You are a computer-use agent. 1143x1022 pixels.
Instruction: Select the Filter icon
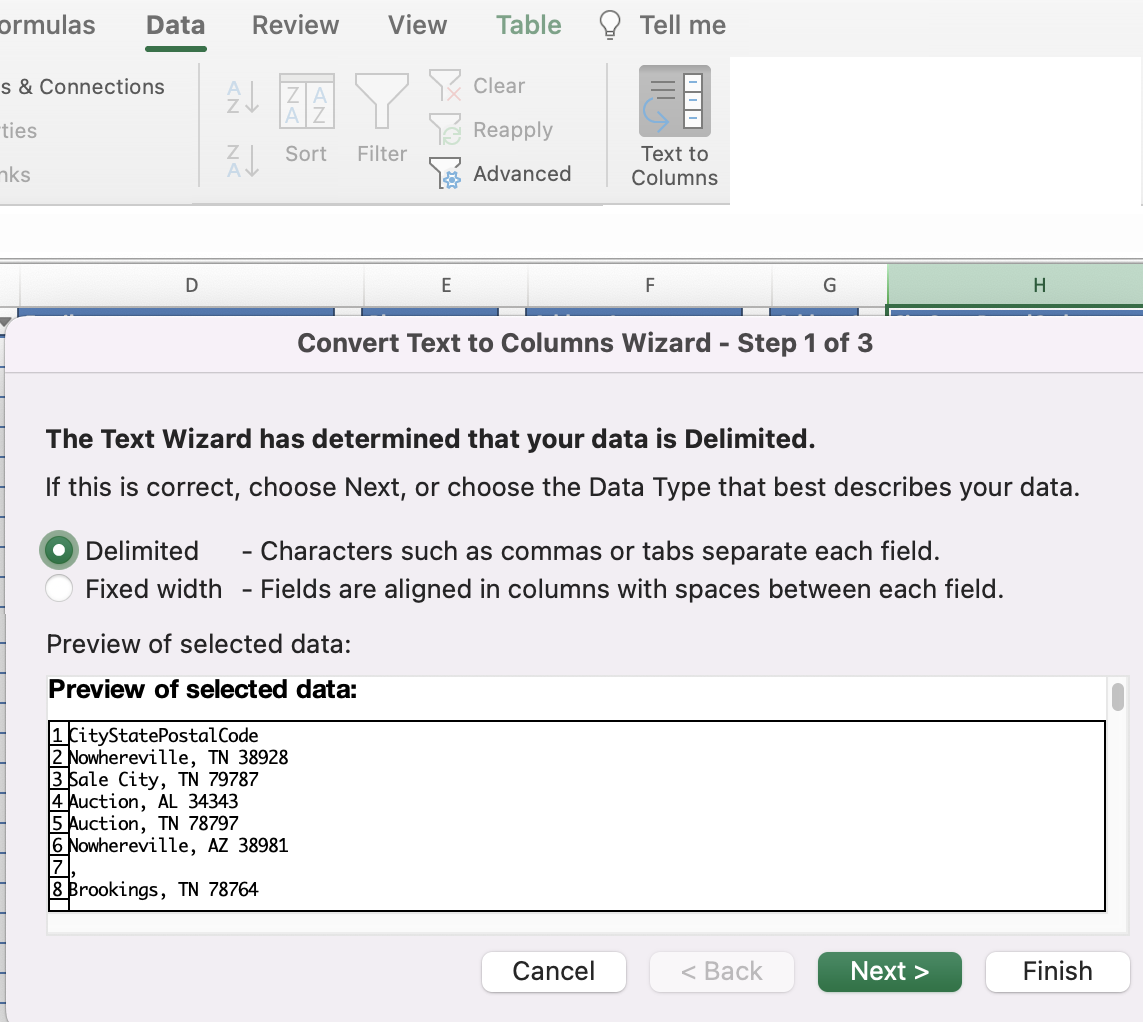pyautogui.click(x=381, y=101)
